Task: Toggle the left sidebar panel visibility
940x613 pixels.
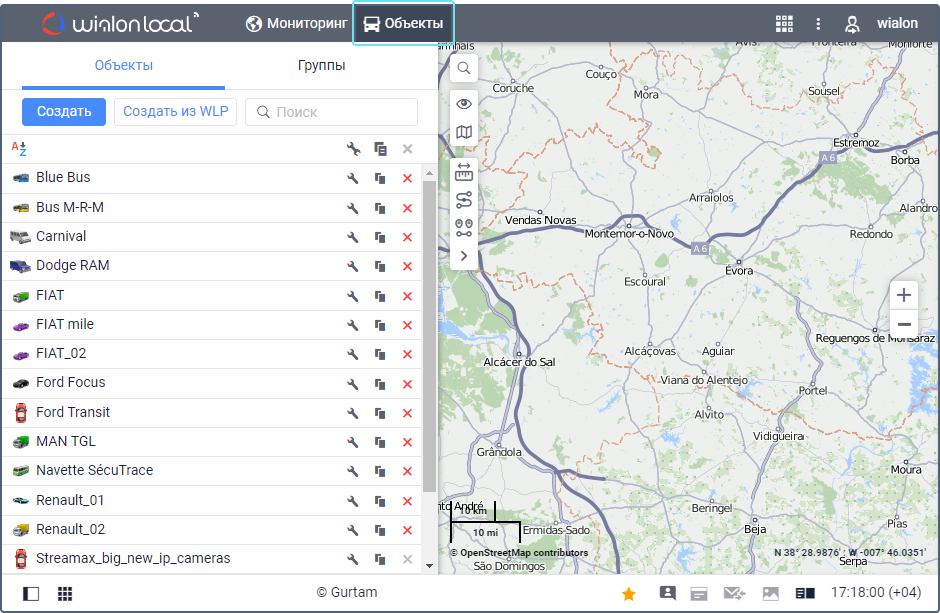Action: 31,594
